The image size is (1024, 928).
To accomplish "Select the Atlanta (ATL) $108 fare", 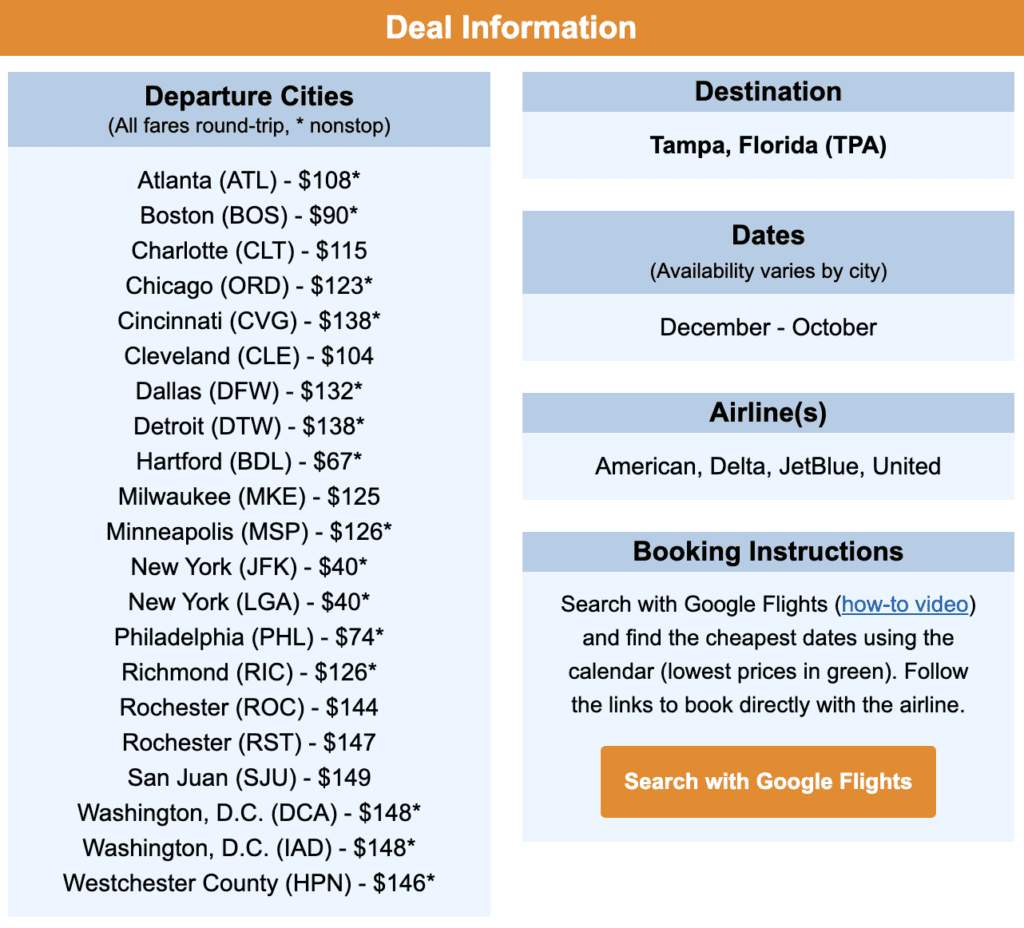I will [249, 180].
